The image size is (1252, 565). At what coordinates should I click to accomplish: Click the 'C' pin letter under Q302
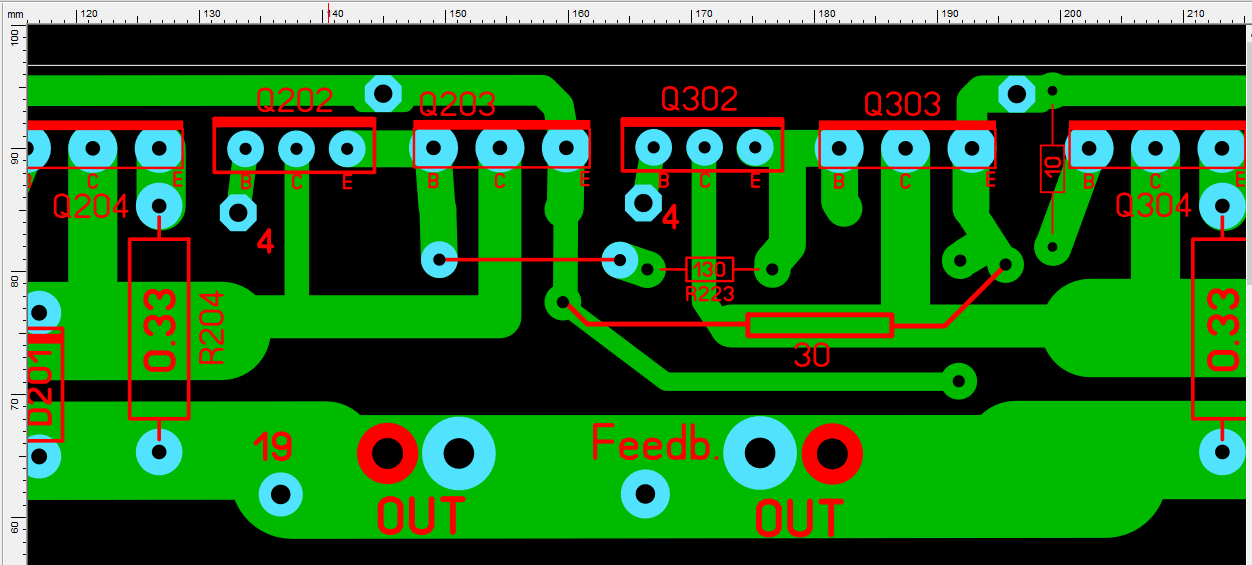pos(705,182)
